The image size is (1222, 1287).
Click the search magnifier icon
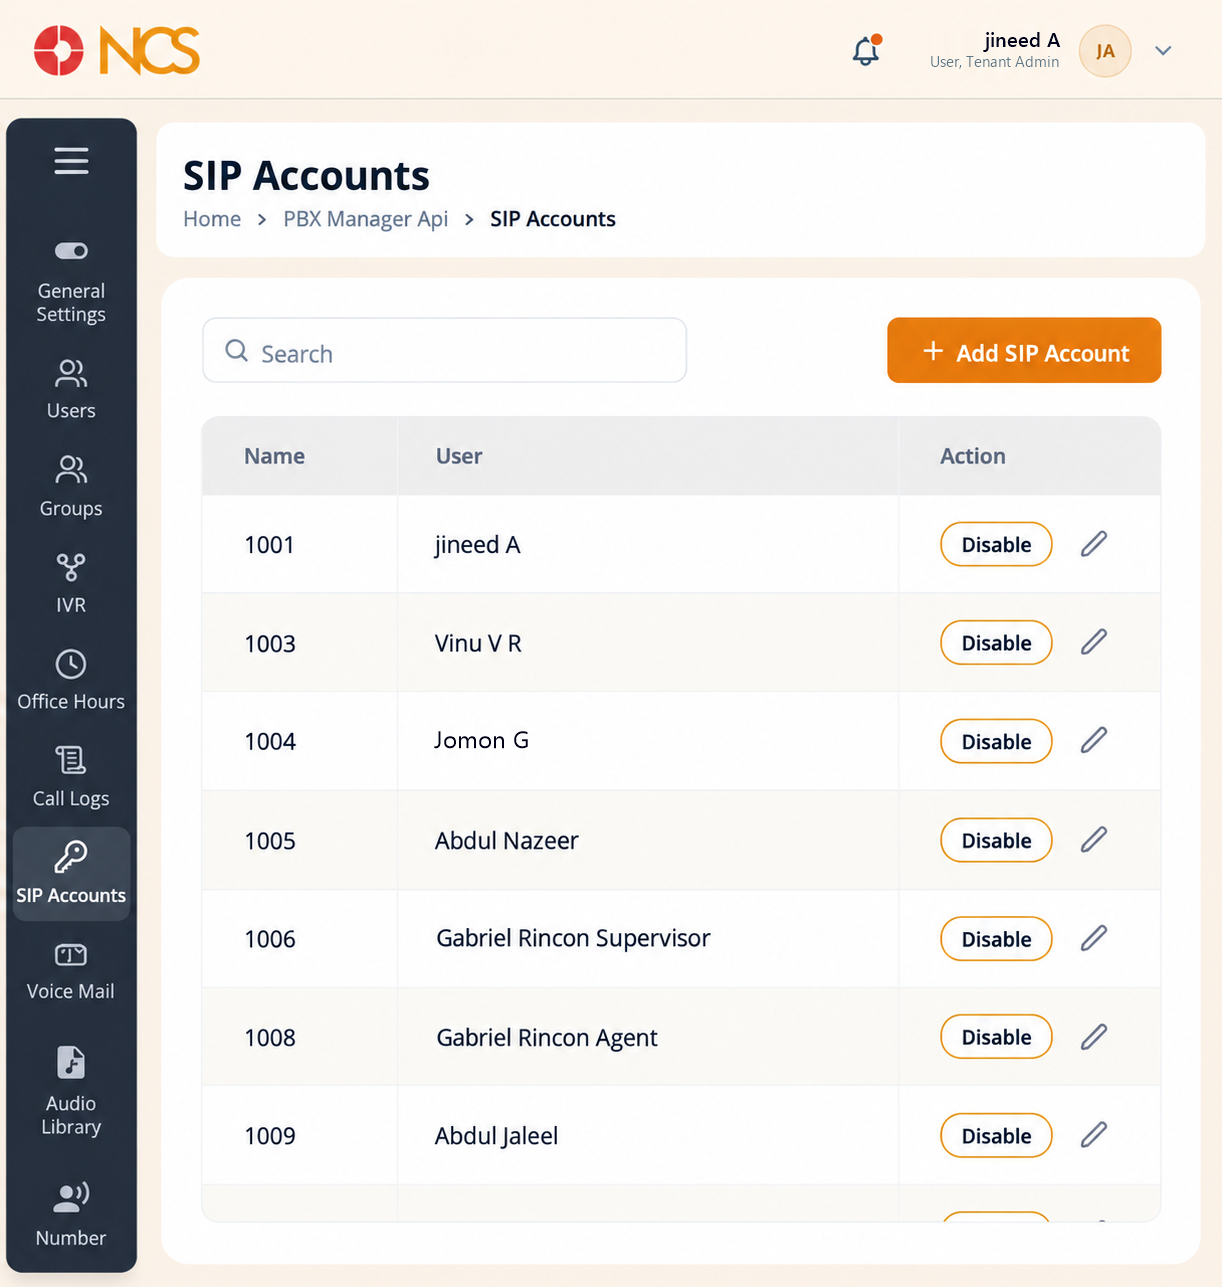pyautogui.click(x=237, y=350)
